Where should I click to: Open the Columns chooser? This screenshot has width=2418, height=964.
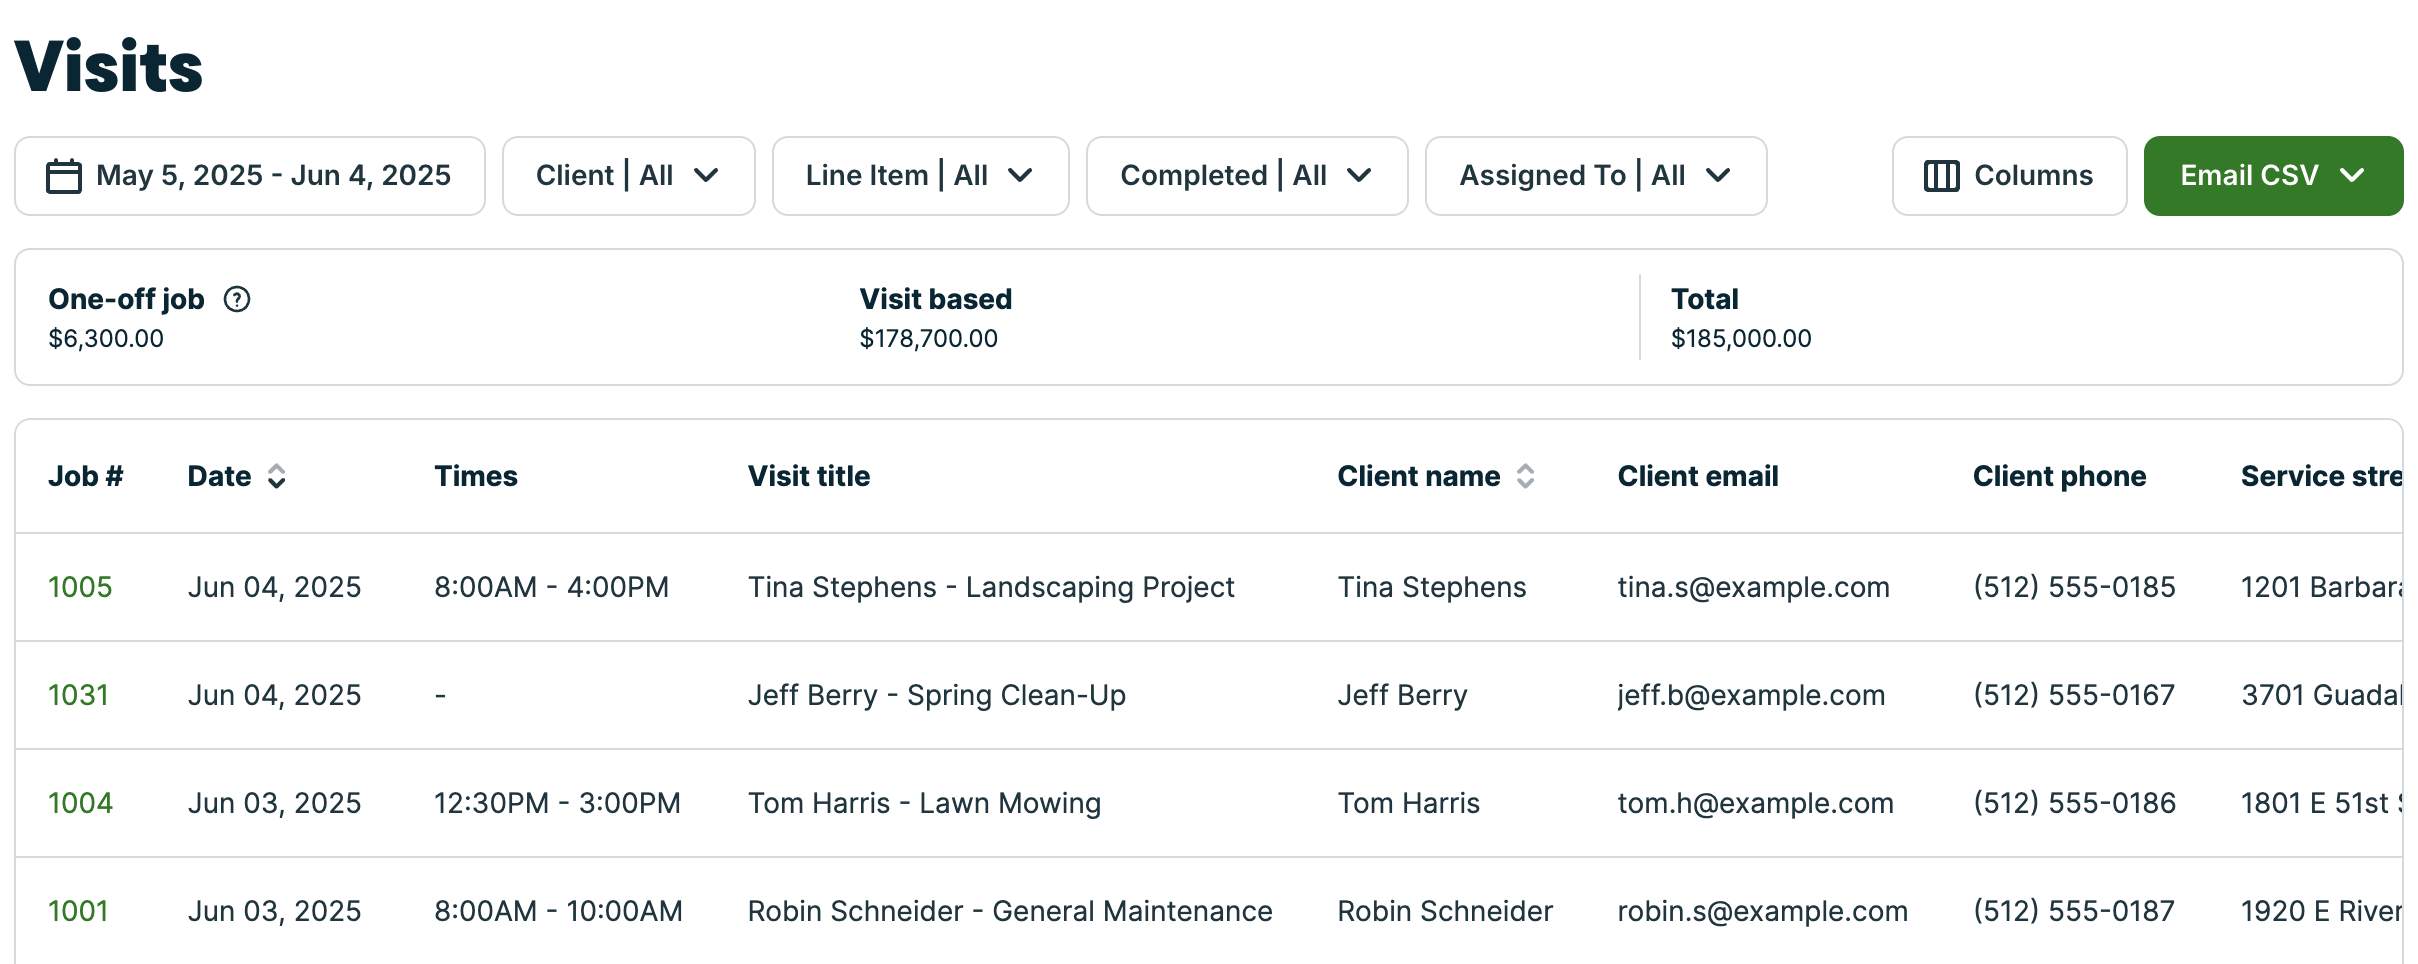pos(2009,176)
